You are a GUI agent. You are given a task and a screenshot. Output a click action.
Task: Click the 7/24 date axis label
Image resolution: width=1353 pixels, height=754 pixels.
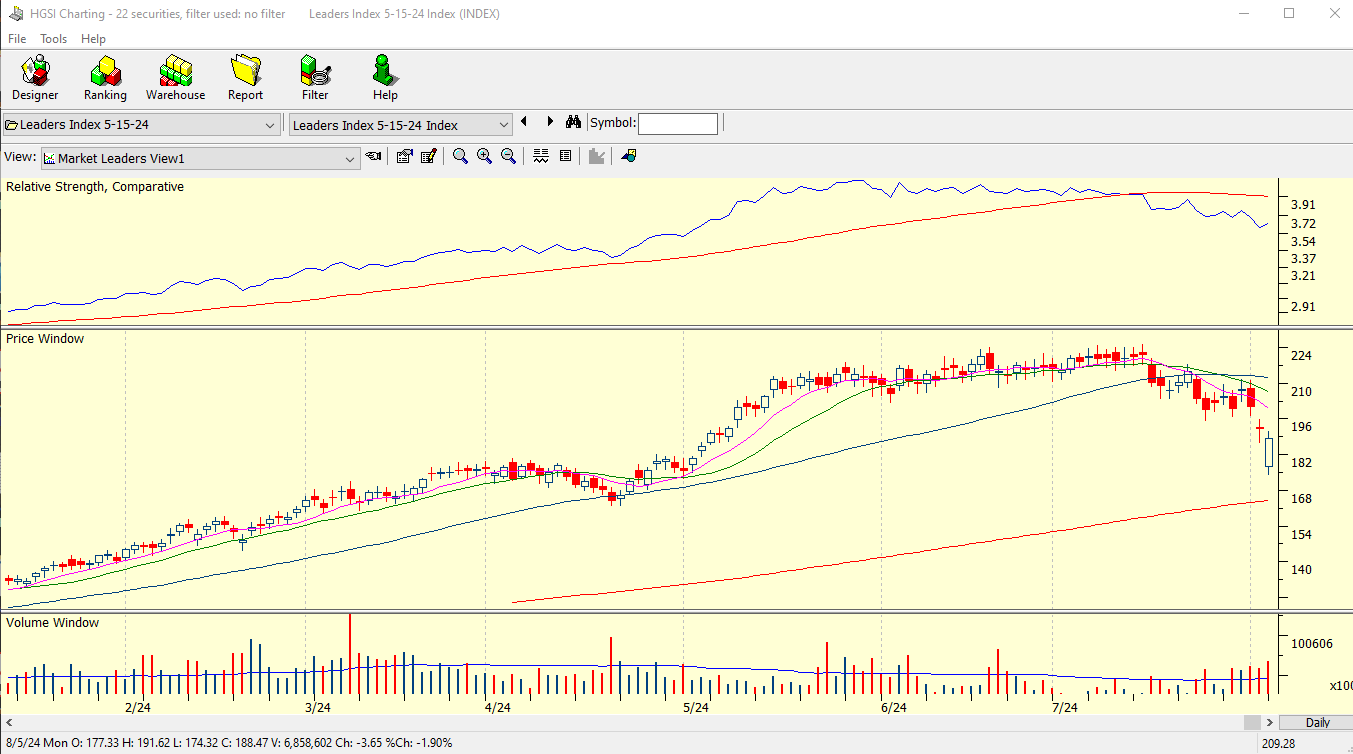pos(1065,707)
